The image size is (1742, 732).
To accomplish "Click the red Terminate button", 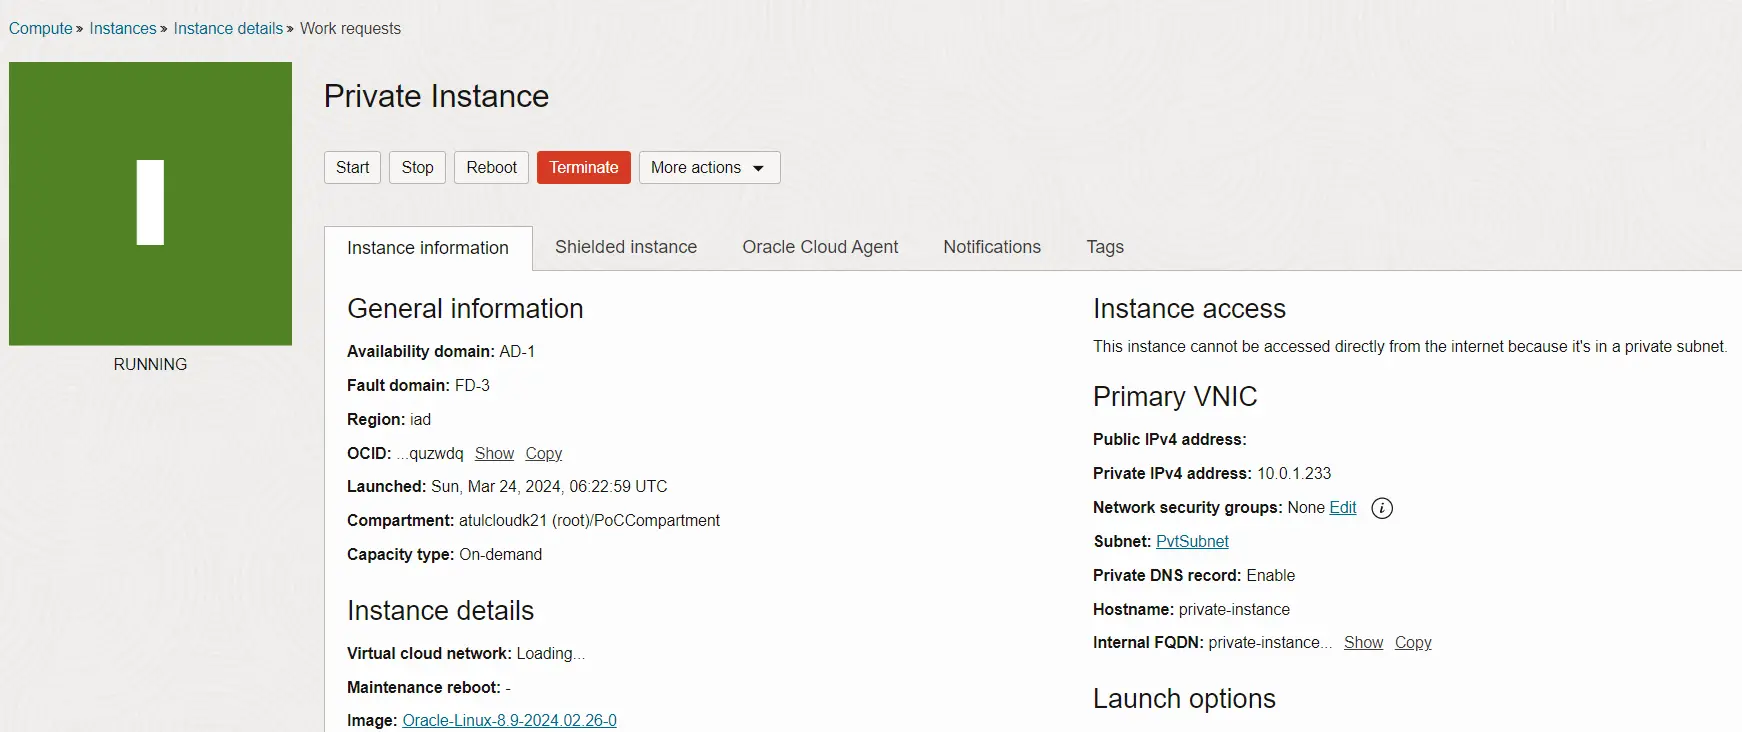I will click(x=583, y=168).
